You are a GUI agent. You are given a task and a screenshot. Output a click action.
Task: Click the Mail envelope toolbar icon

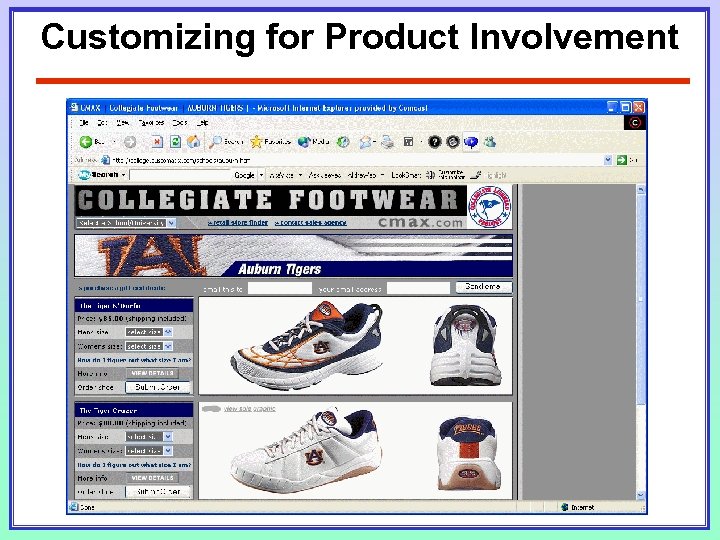tap(366, 142)
